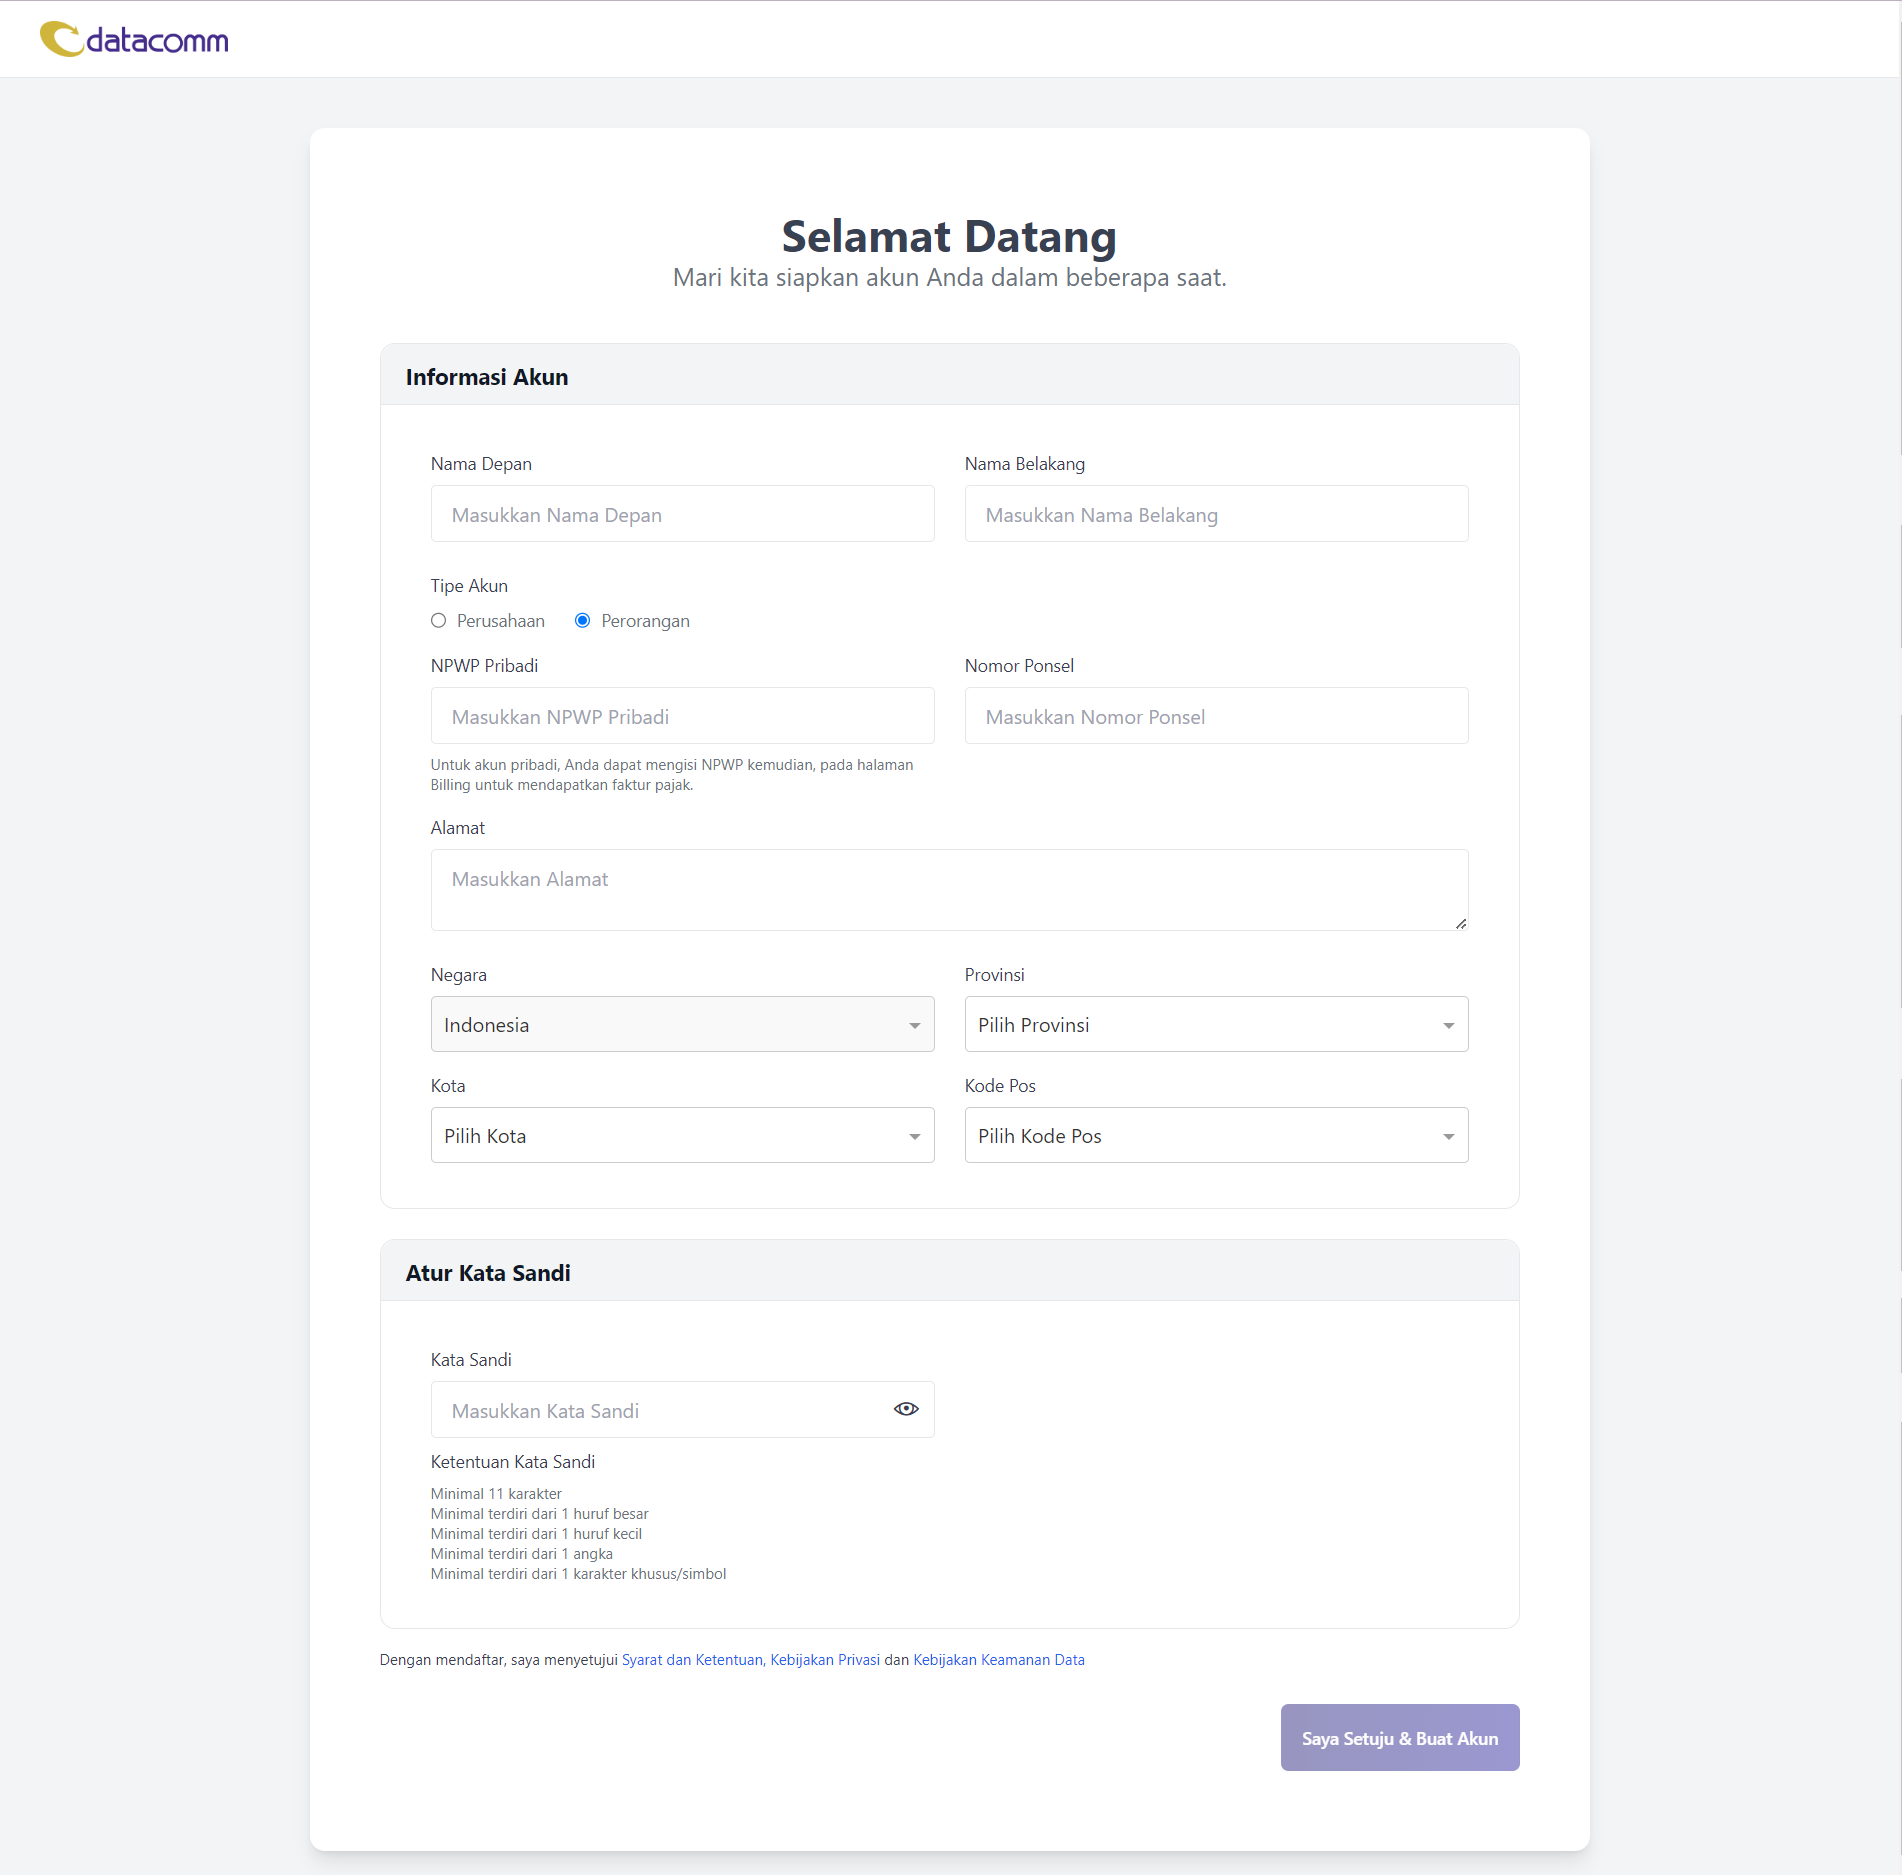
Task: Open the Negara dropdown
Action: click(682, 1024)
